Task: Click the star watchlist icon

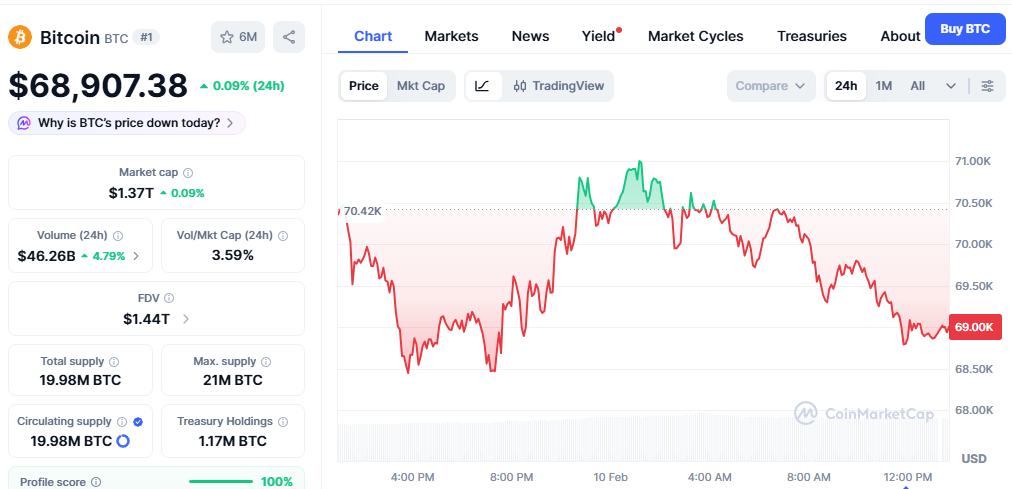Action: click(x=227, y=37)
